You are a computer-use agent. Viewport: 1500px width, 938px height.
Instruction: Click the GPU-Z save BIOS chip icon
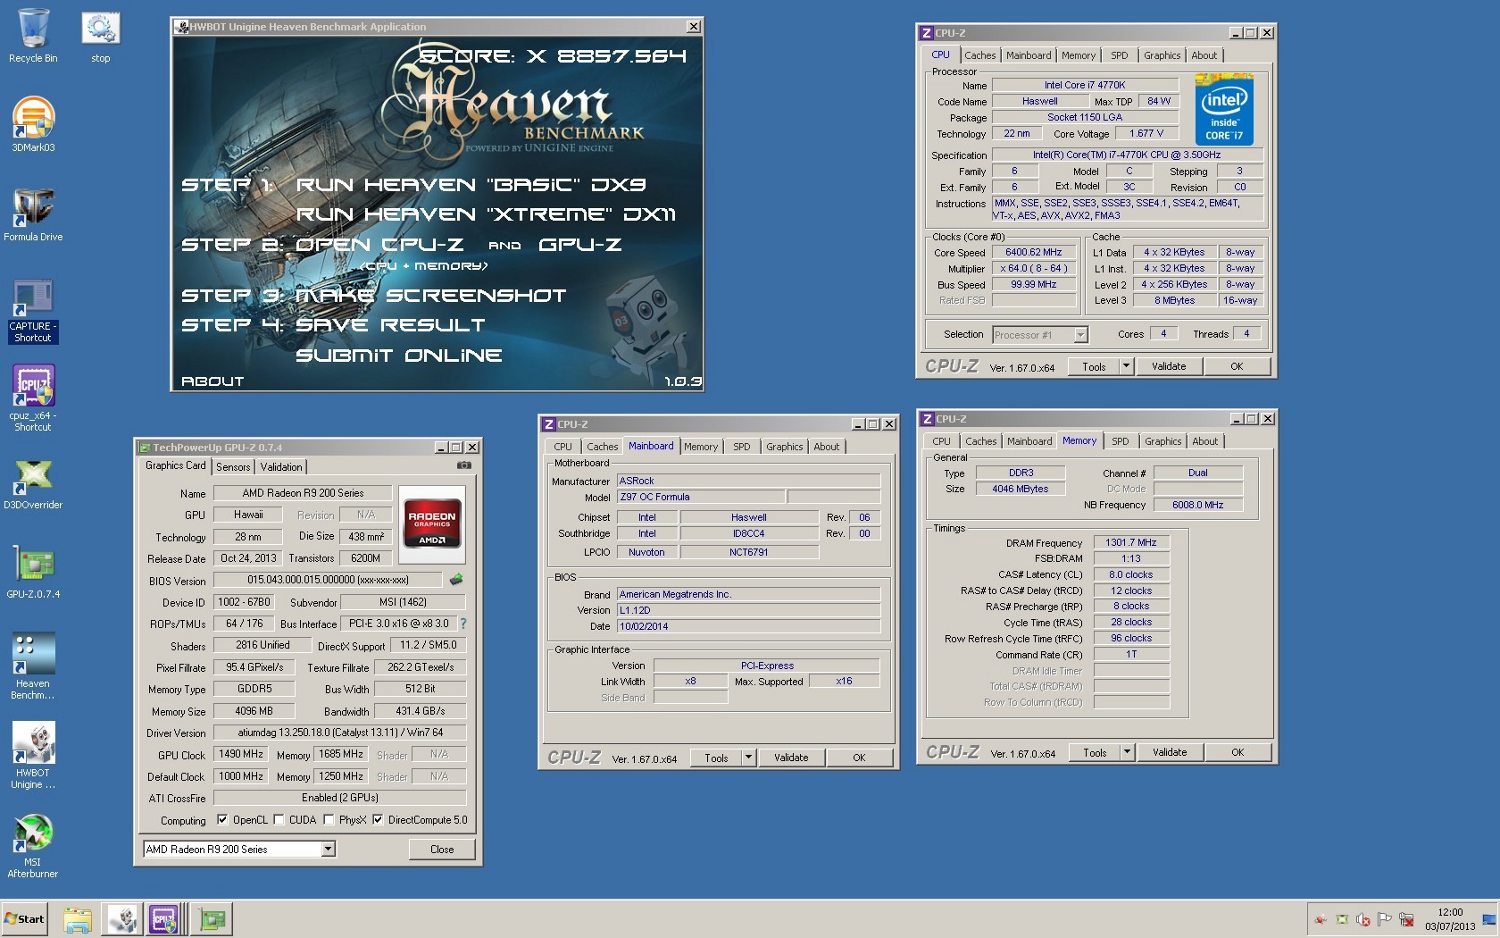point(457,580)
